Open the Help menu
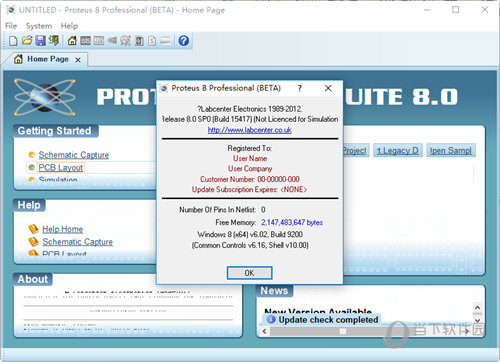 69,26
